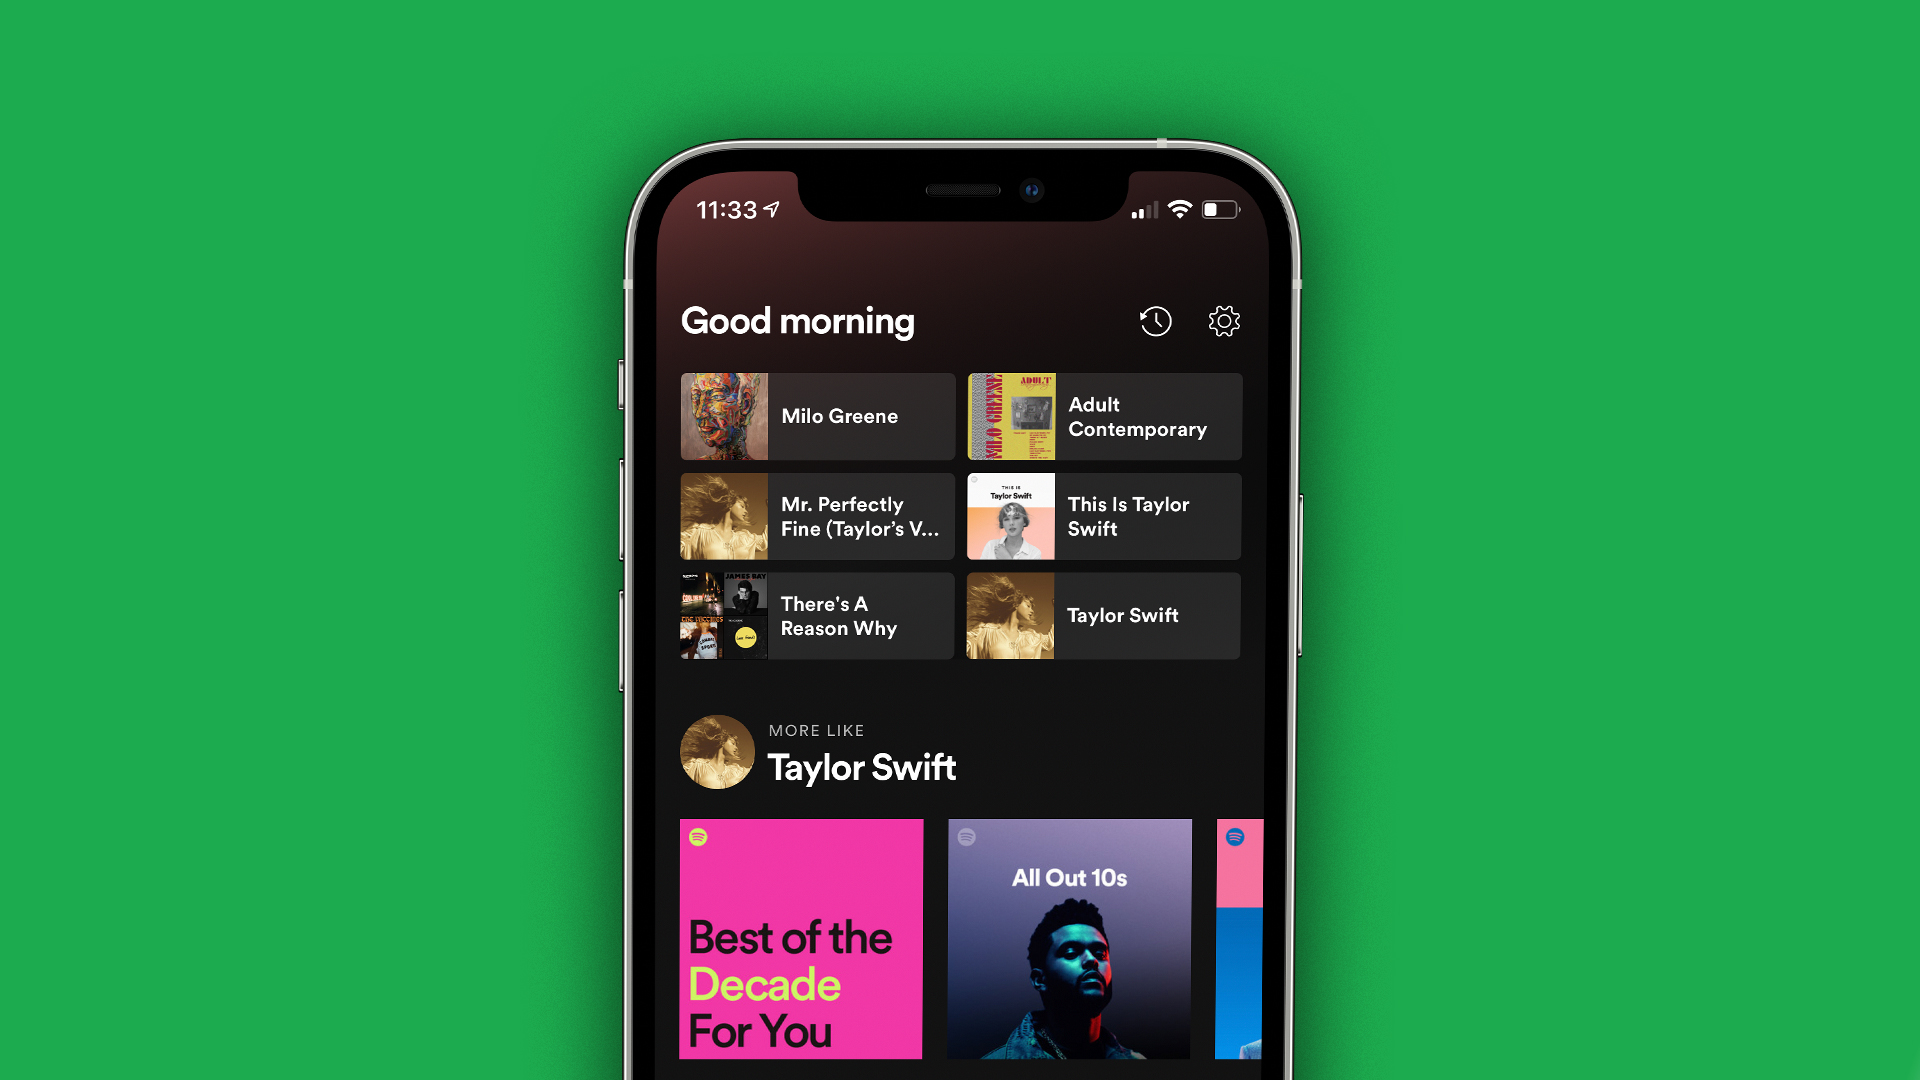Open the recently played history

pyautogui.click(x=1156, y=320)
